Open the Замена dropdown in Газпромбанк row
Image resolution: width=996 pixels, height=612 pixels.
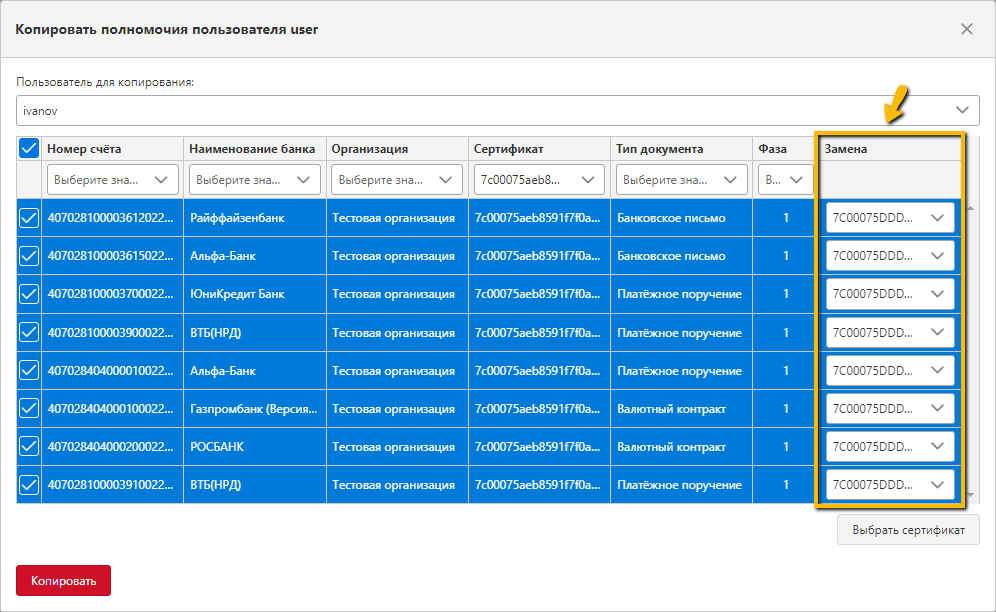click(890, 409)
